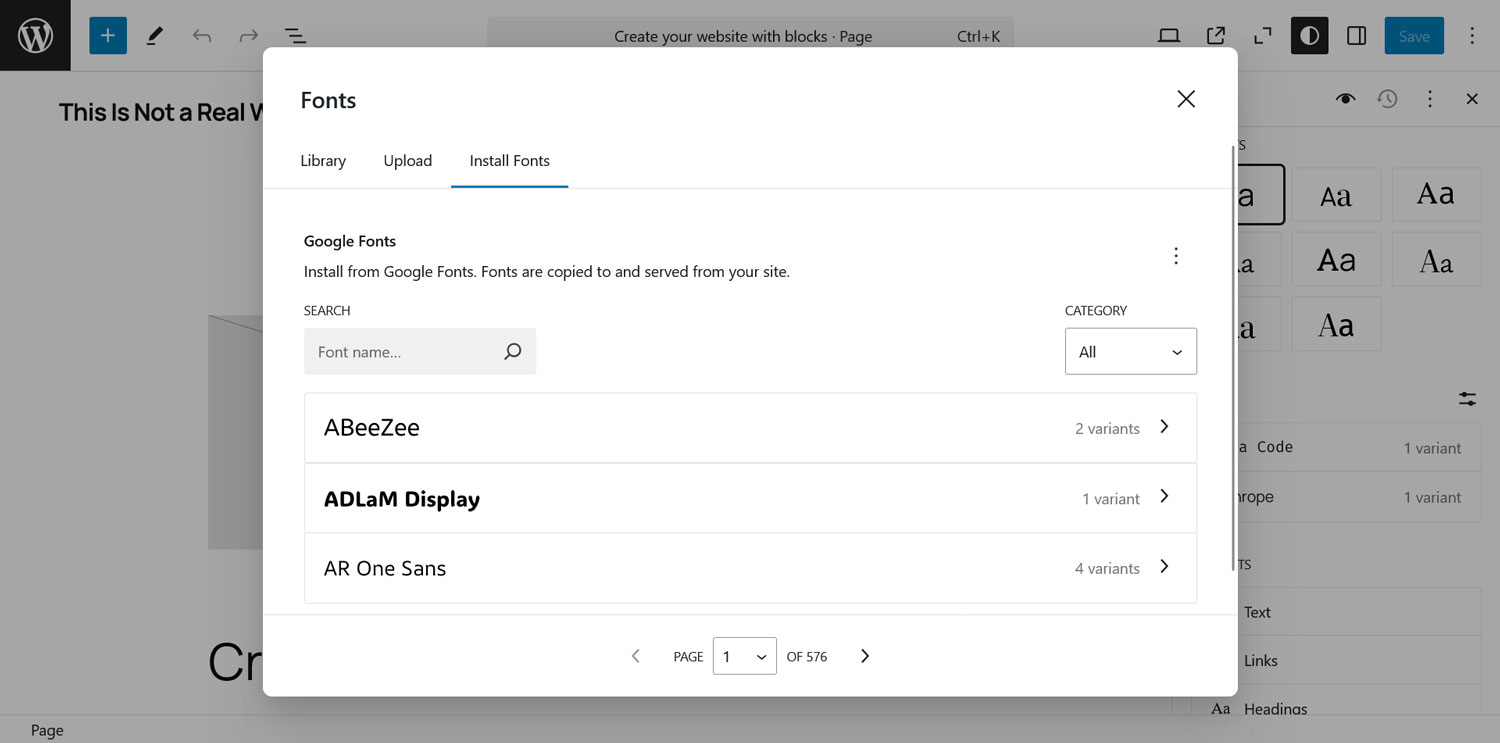The width and height of the screenshot is (1500, 743).
Task: Open the ABeeZee font row
Action: coord(750,428)
